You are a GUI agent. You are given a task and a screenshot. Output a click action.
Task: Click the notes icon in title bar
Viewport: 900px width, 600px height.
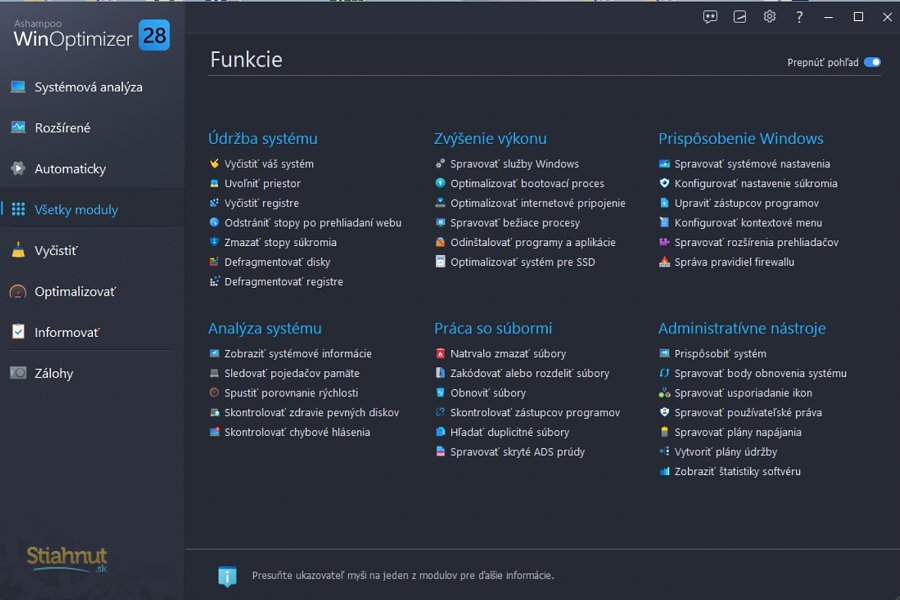[740, 17]
